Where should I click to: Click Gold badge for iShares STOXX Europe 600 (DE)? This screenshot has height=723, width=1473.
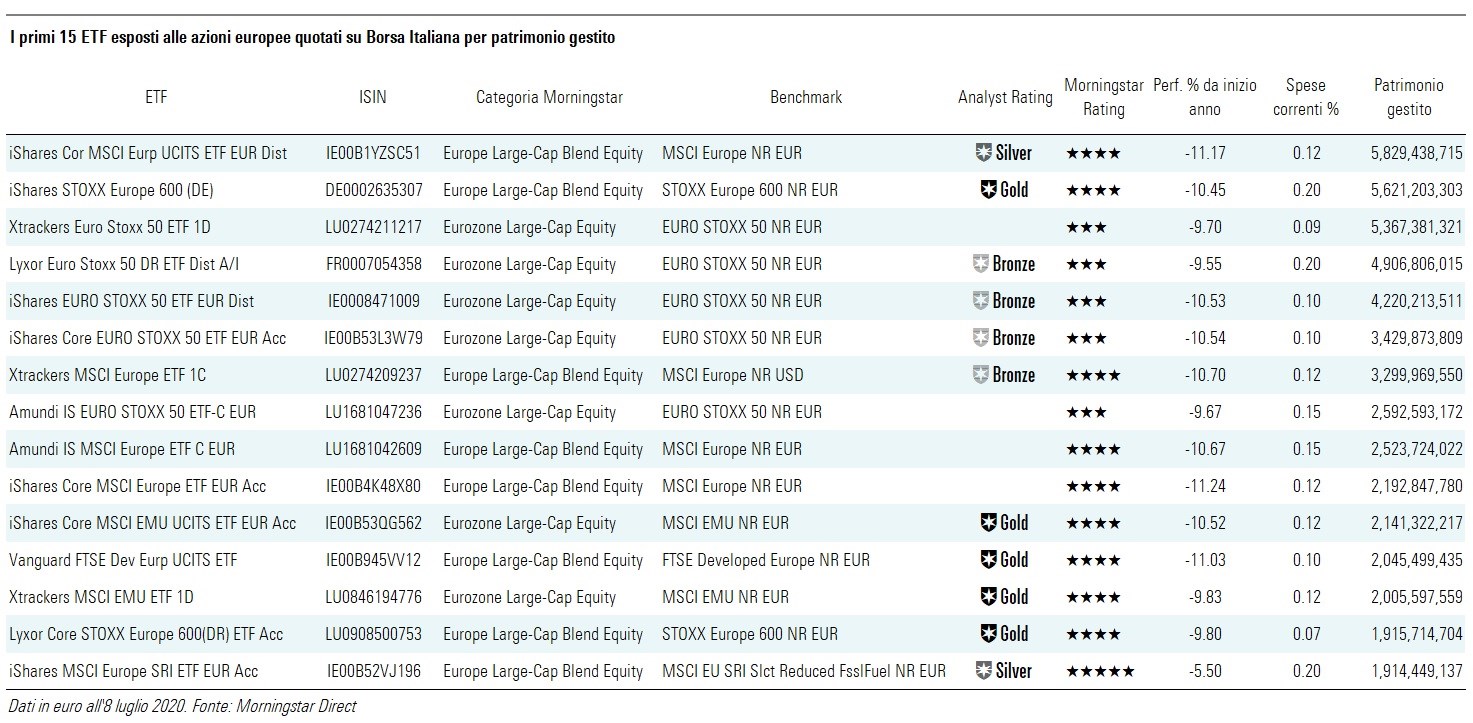tap(1004, 190)
